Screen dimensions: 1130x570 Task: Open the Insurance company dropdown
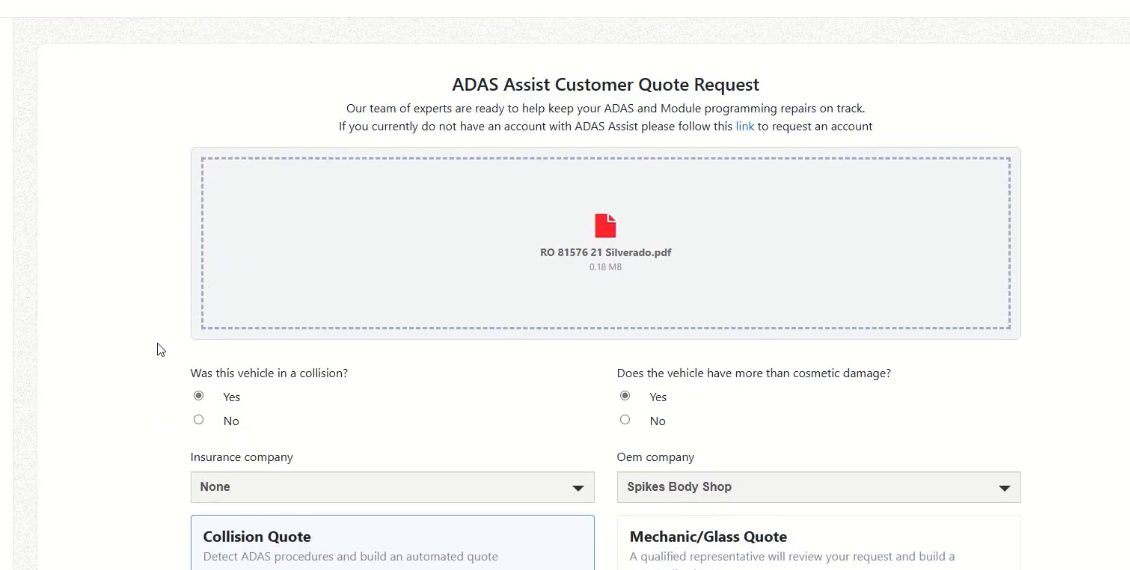click(x=393, y=487)
